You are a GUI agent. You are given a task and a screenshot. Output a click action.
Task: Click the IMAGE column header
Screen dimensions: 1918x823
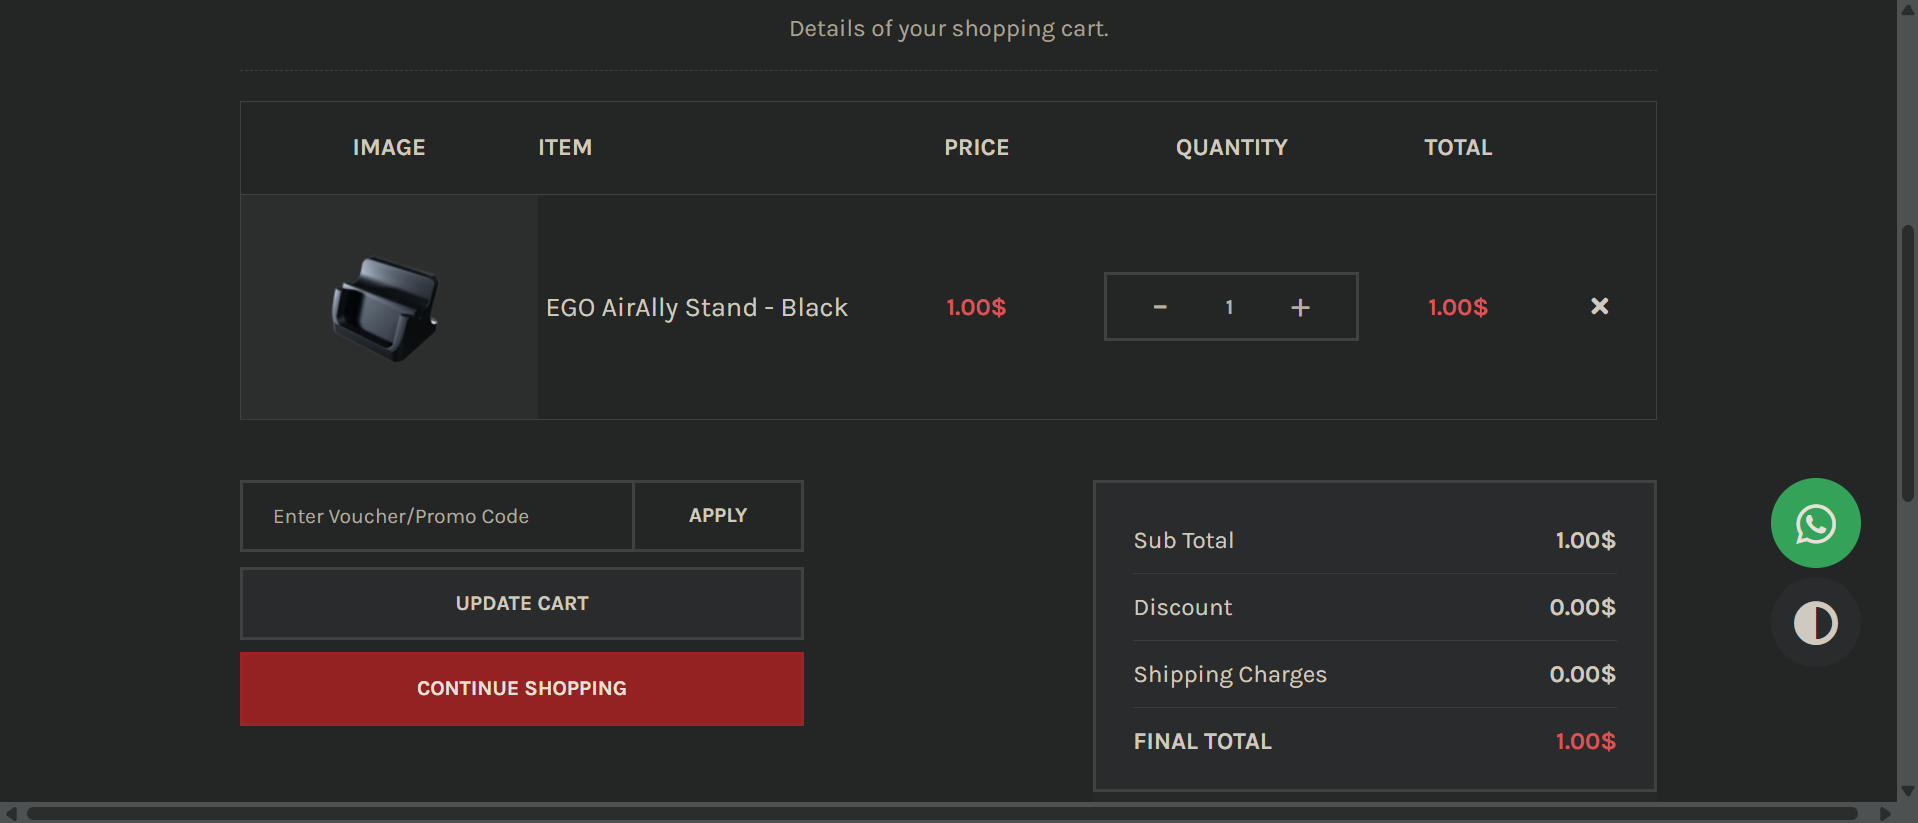coord(389,148)
